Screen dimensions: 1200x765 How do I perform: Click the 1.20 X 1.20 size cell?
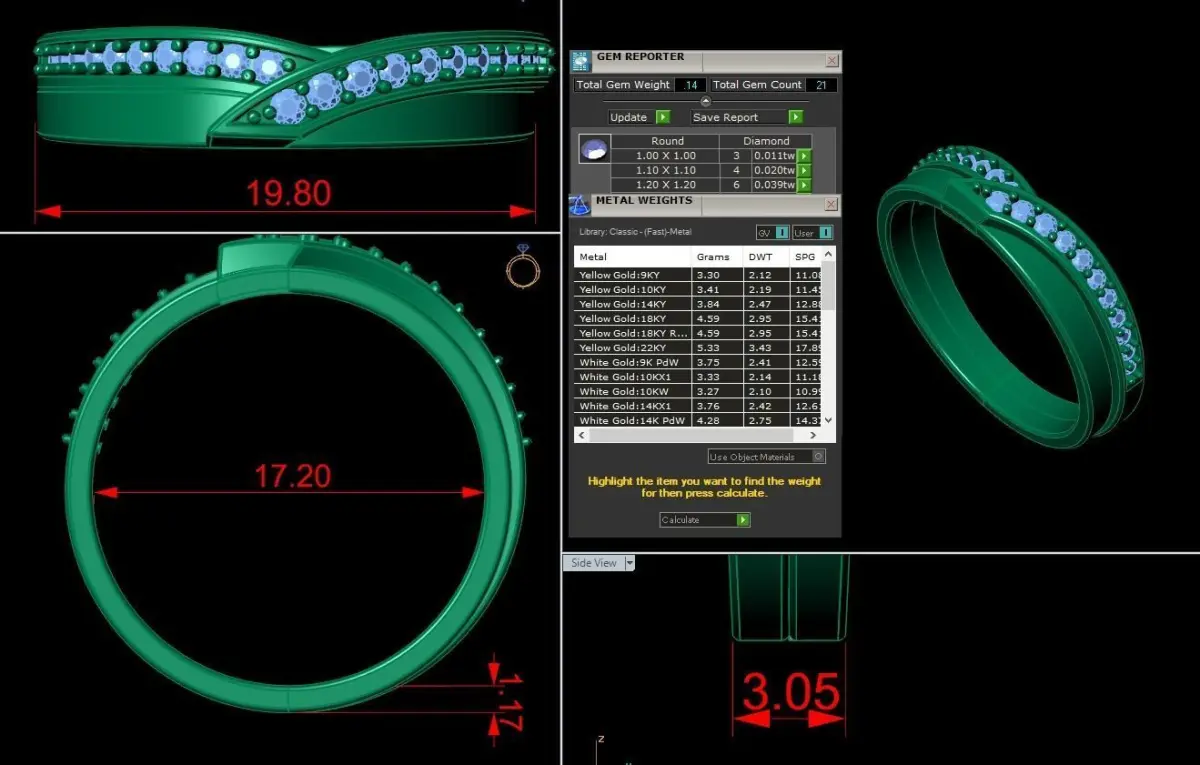tap(666, 185)
